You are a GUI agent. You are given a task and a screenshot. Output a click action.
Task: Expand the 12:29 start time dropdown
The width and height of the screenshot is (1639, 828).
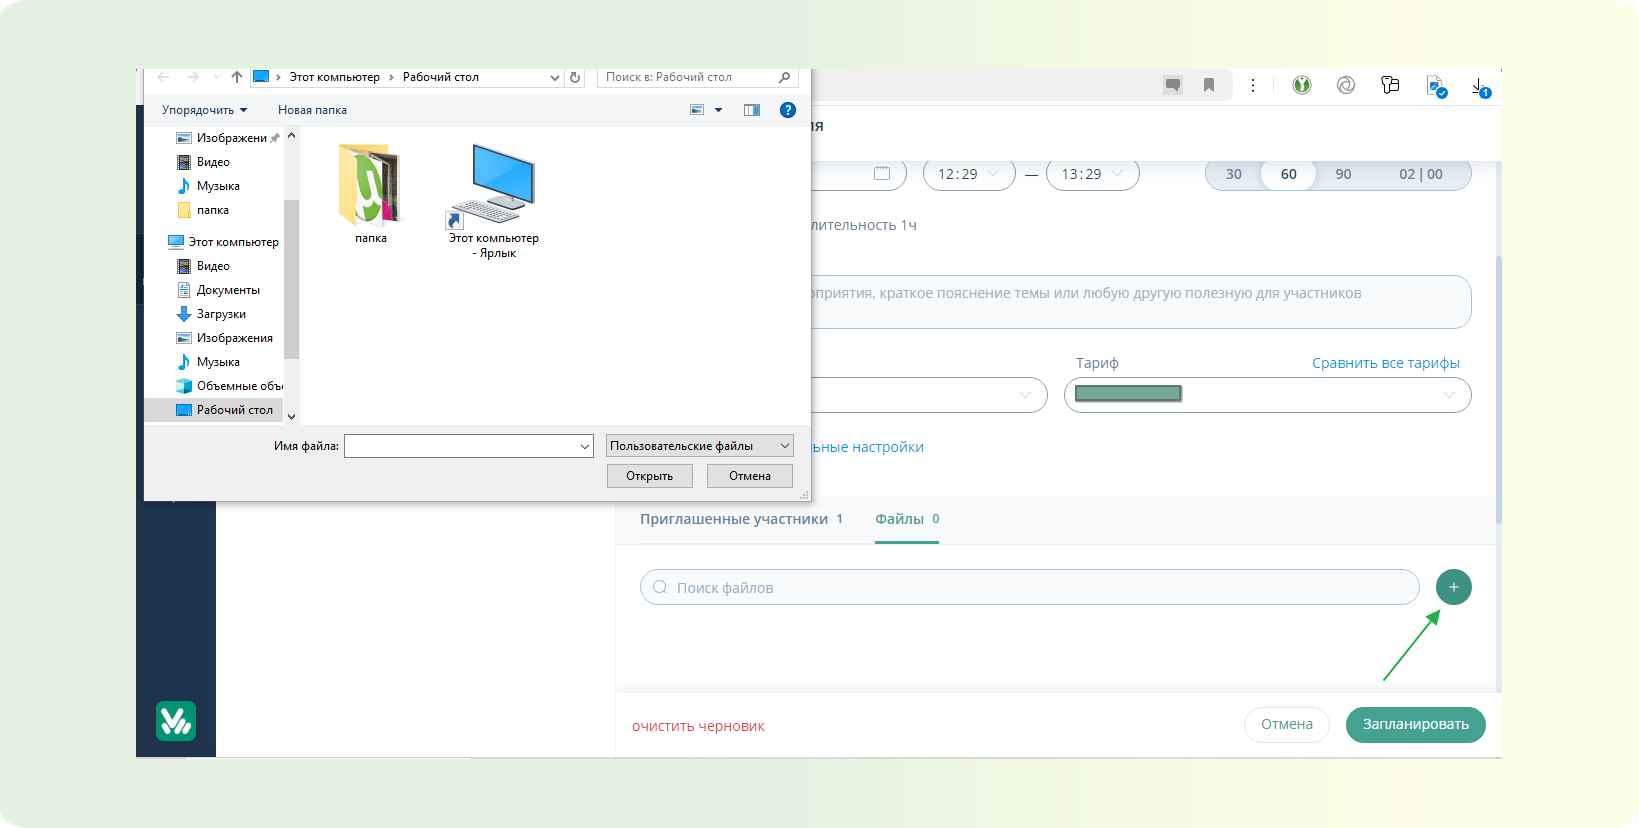tap(968, 174)
